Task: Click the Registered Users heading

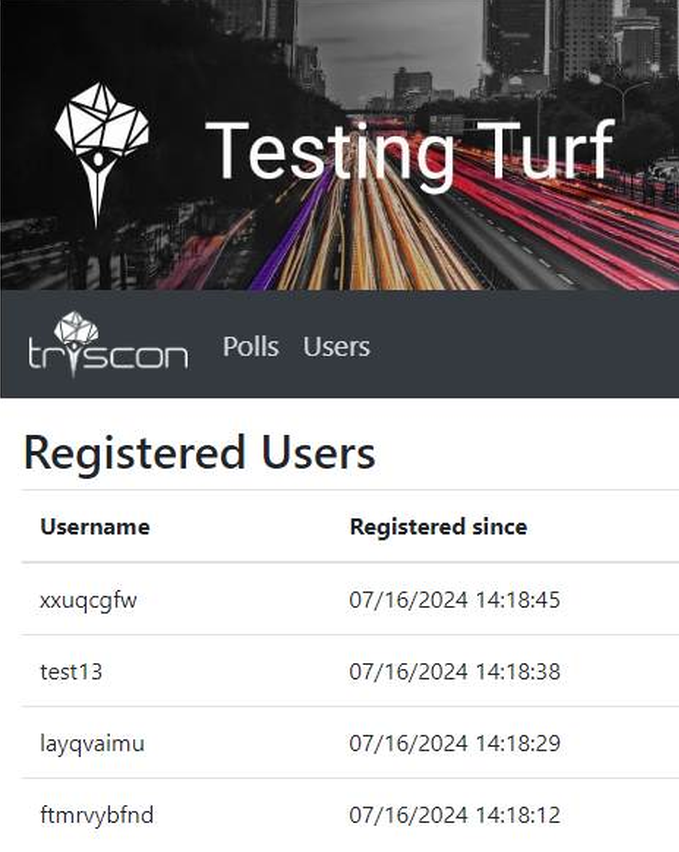Action: tap(199, 453)
